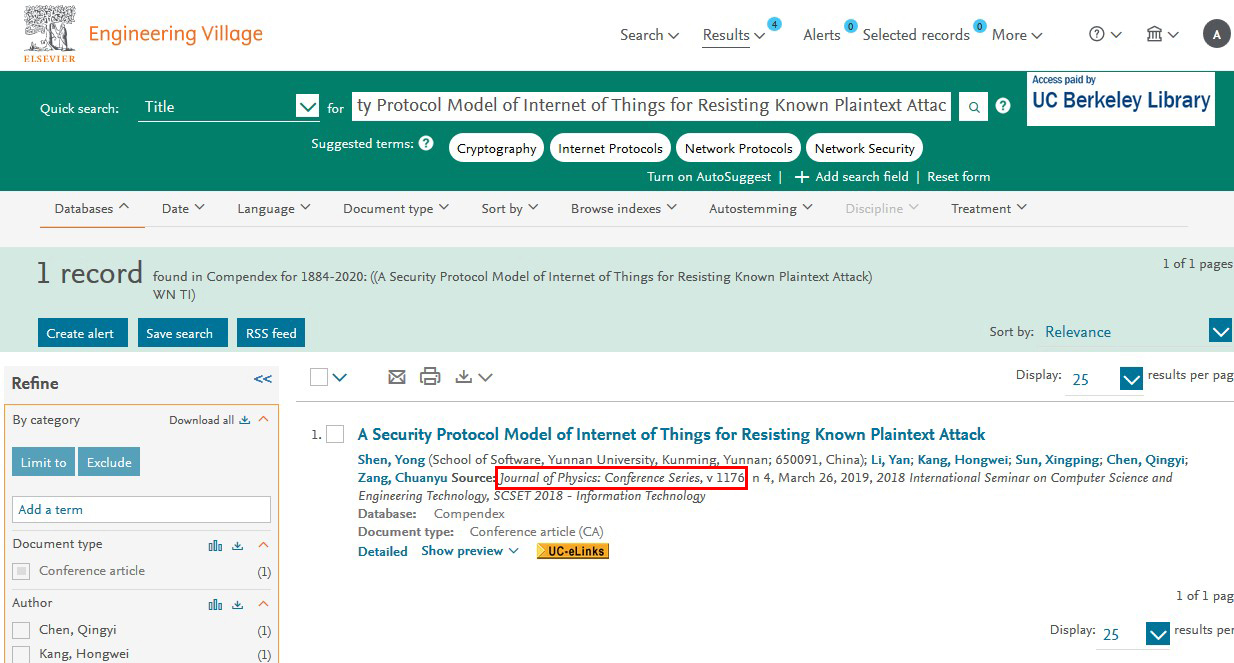Select the Cryptography suggested term
Image resolution: width=1234 pixels, height=663 pixels.
point(496,148)
